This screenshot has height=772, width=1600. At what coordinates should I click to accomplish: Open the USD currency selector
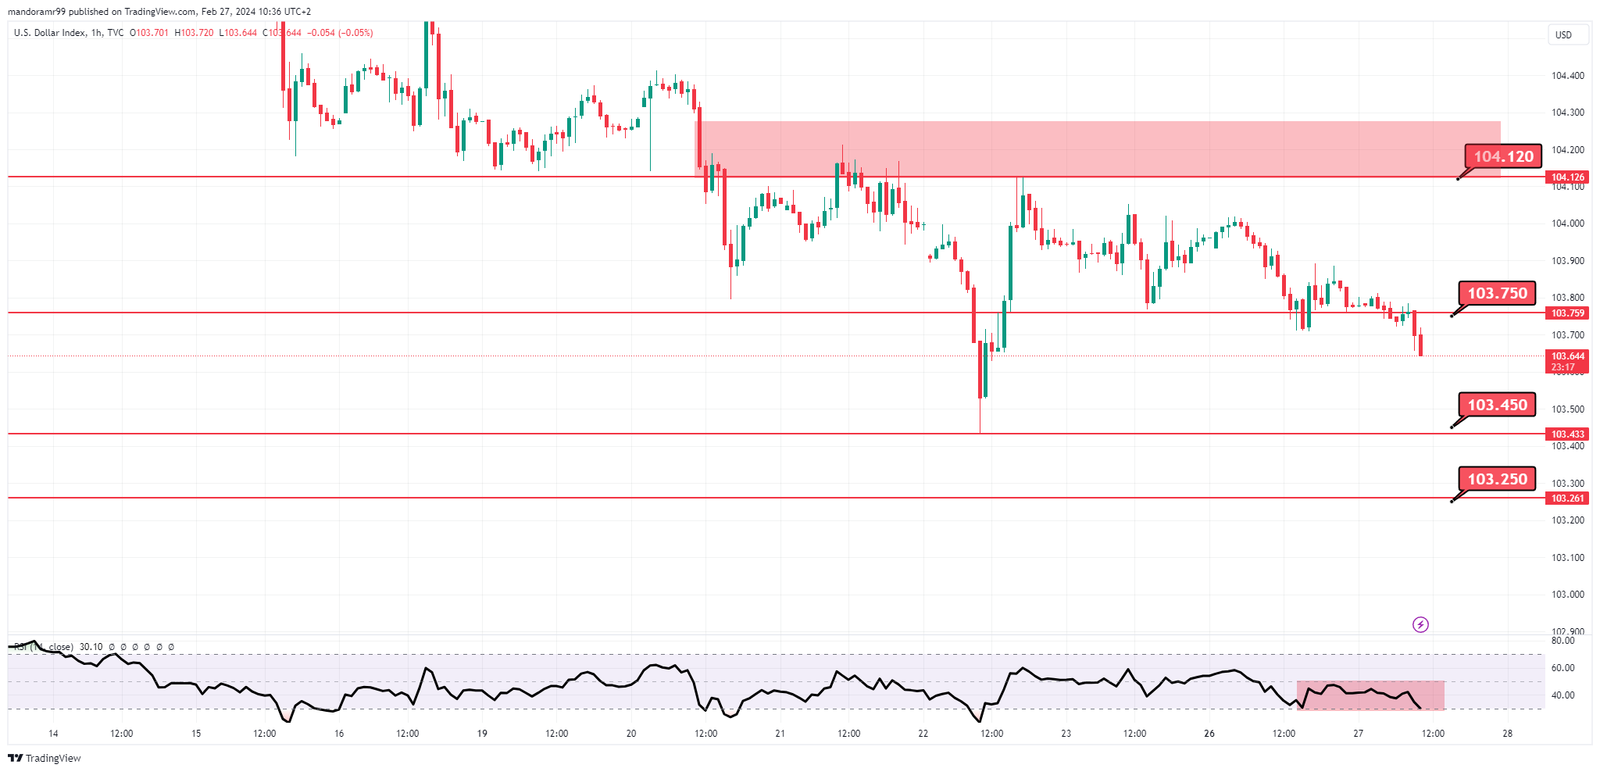1563,35
